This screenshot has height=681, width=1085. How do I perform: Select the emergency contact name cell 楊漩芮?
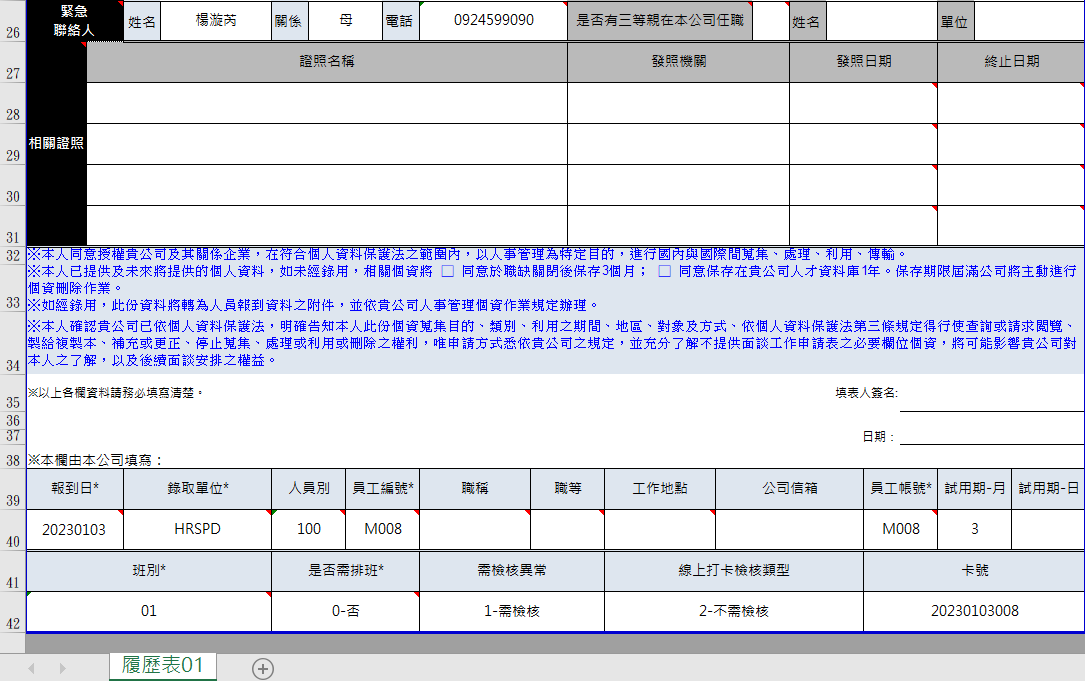pos(215,21)
